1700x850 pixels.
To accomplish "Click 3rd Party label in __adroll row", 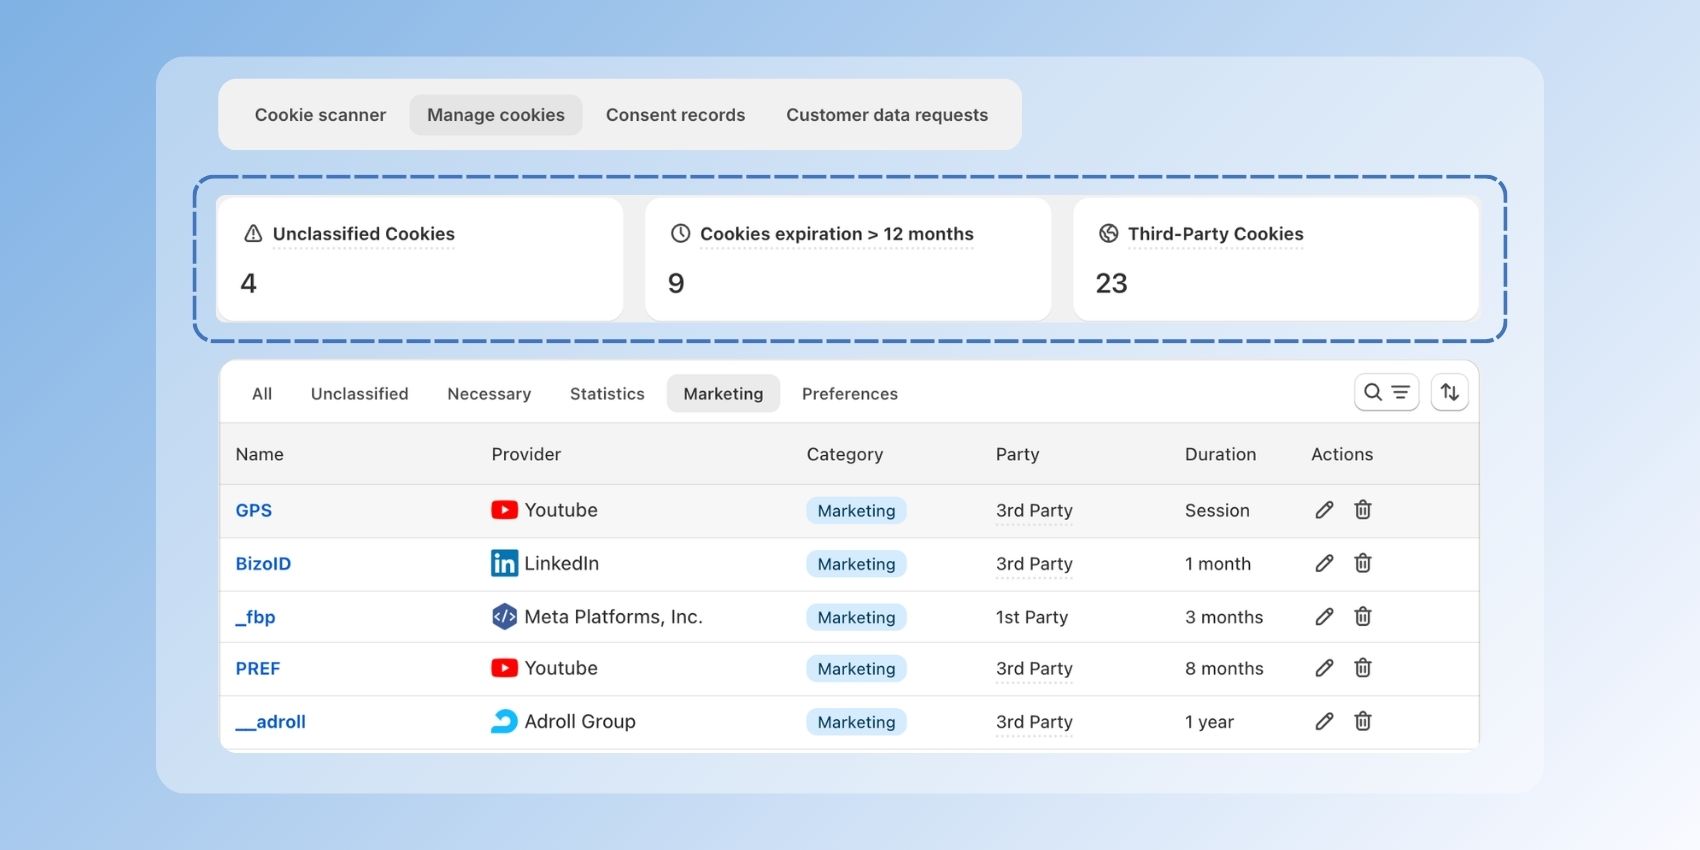I will (x=1034, y=722).
